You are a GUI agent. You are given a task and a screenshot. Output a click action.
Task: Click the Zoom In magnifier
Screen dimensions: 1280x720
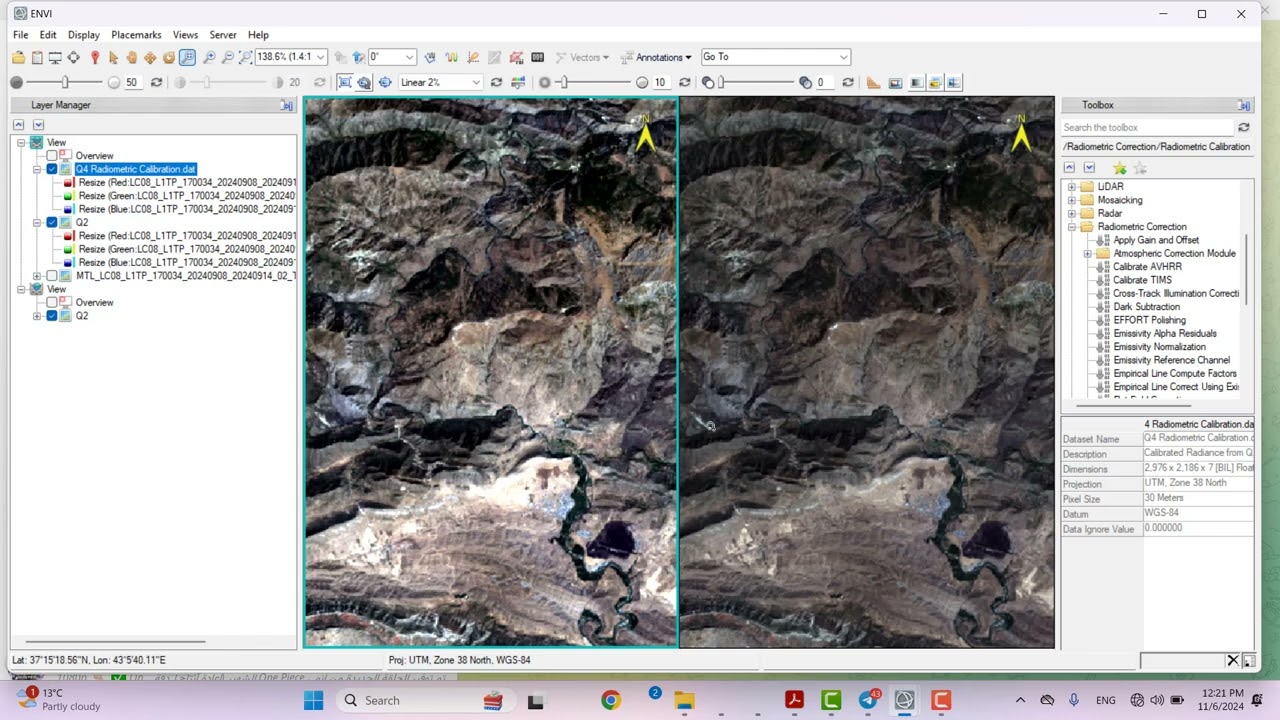[x=209, y=58]
